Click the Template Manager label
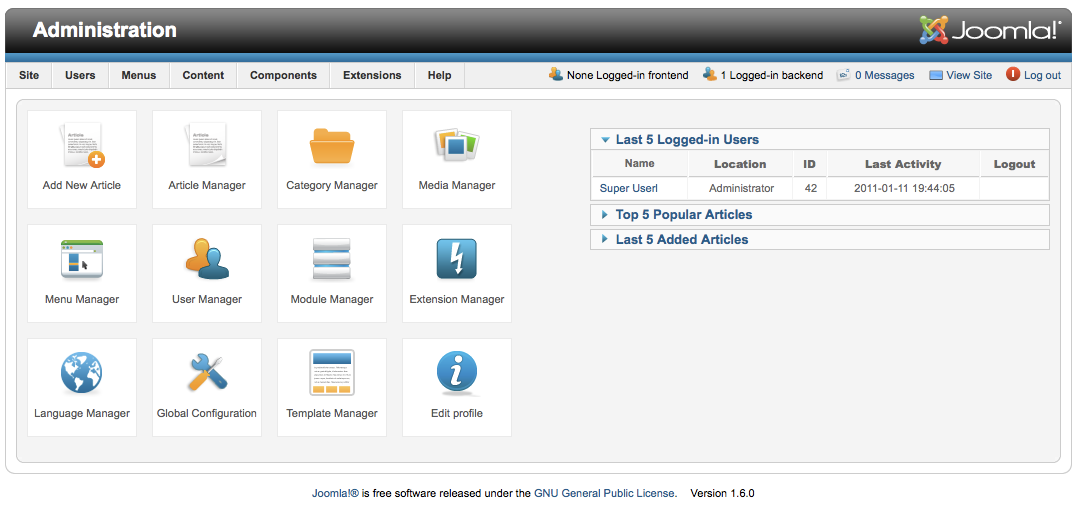The height and width of the screenshot is (509, 1078). (x=332, y=413)
